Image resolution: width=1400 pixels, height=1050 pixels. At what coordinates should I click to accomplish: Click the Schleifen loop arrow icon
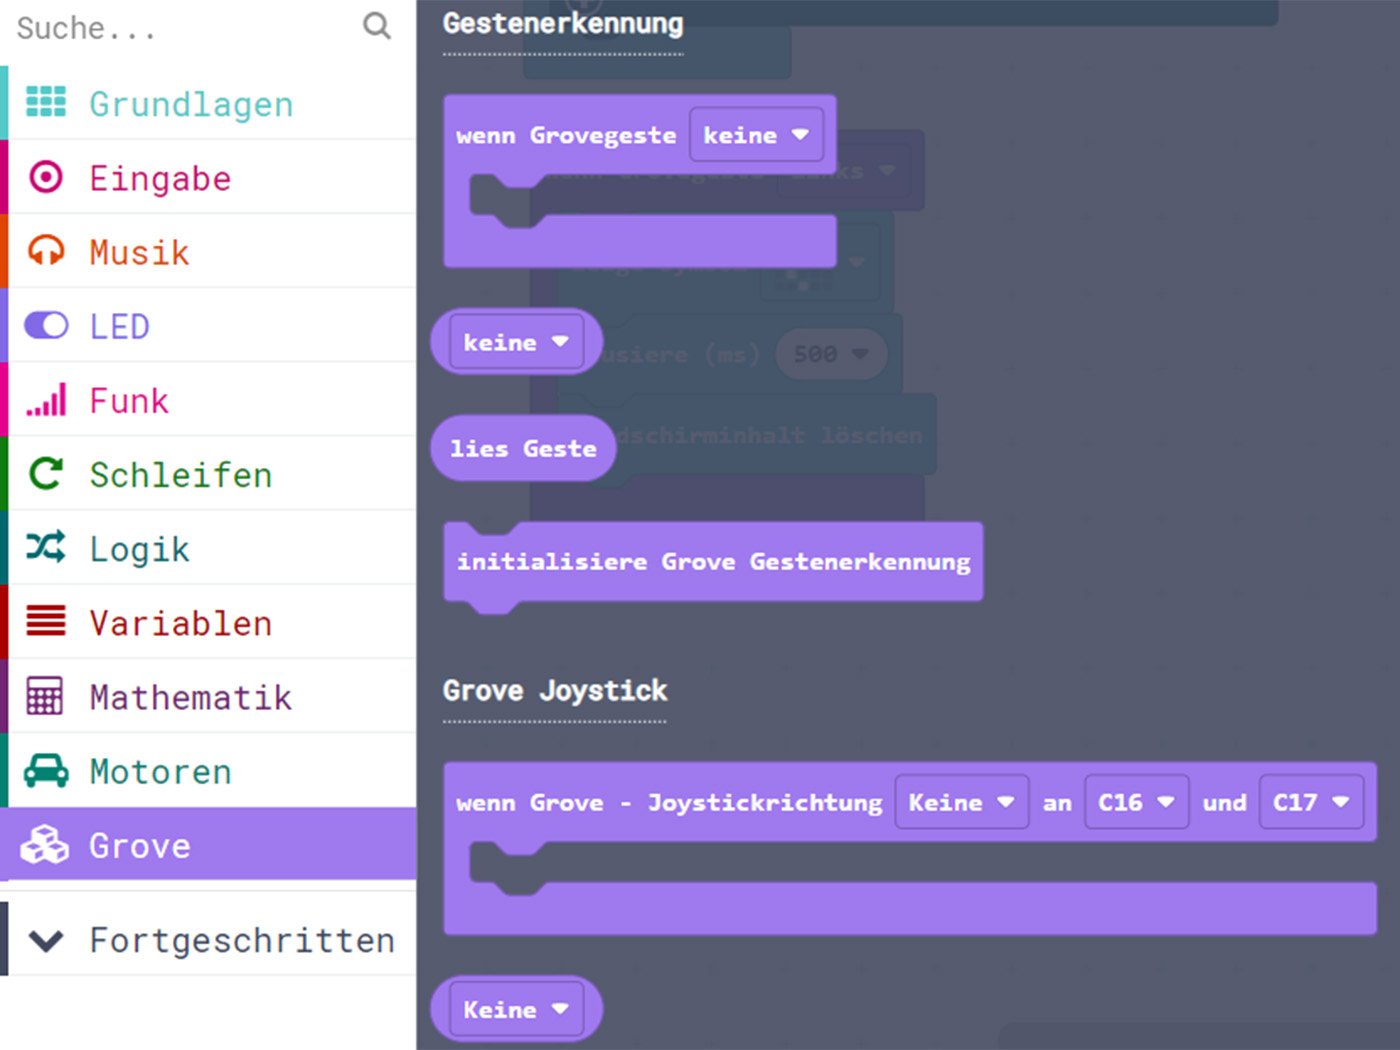point(46,474)
